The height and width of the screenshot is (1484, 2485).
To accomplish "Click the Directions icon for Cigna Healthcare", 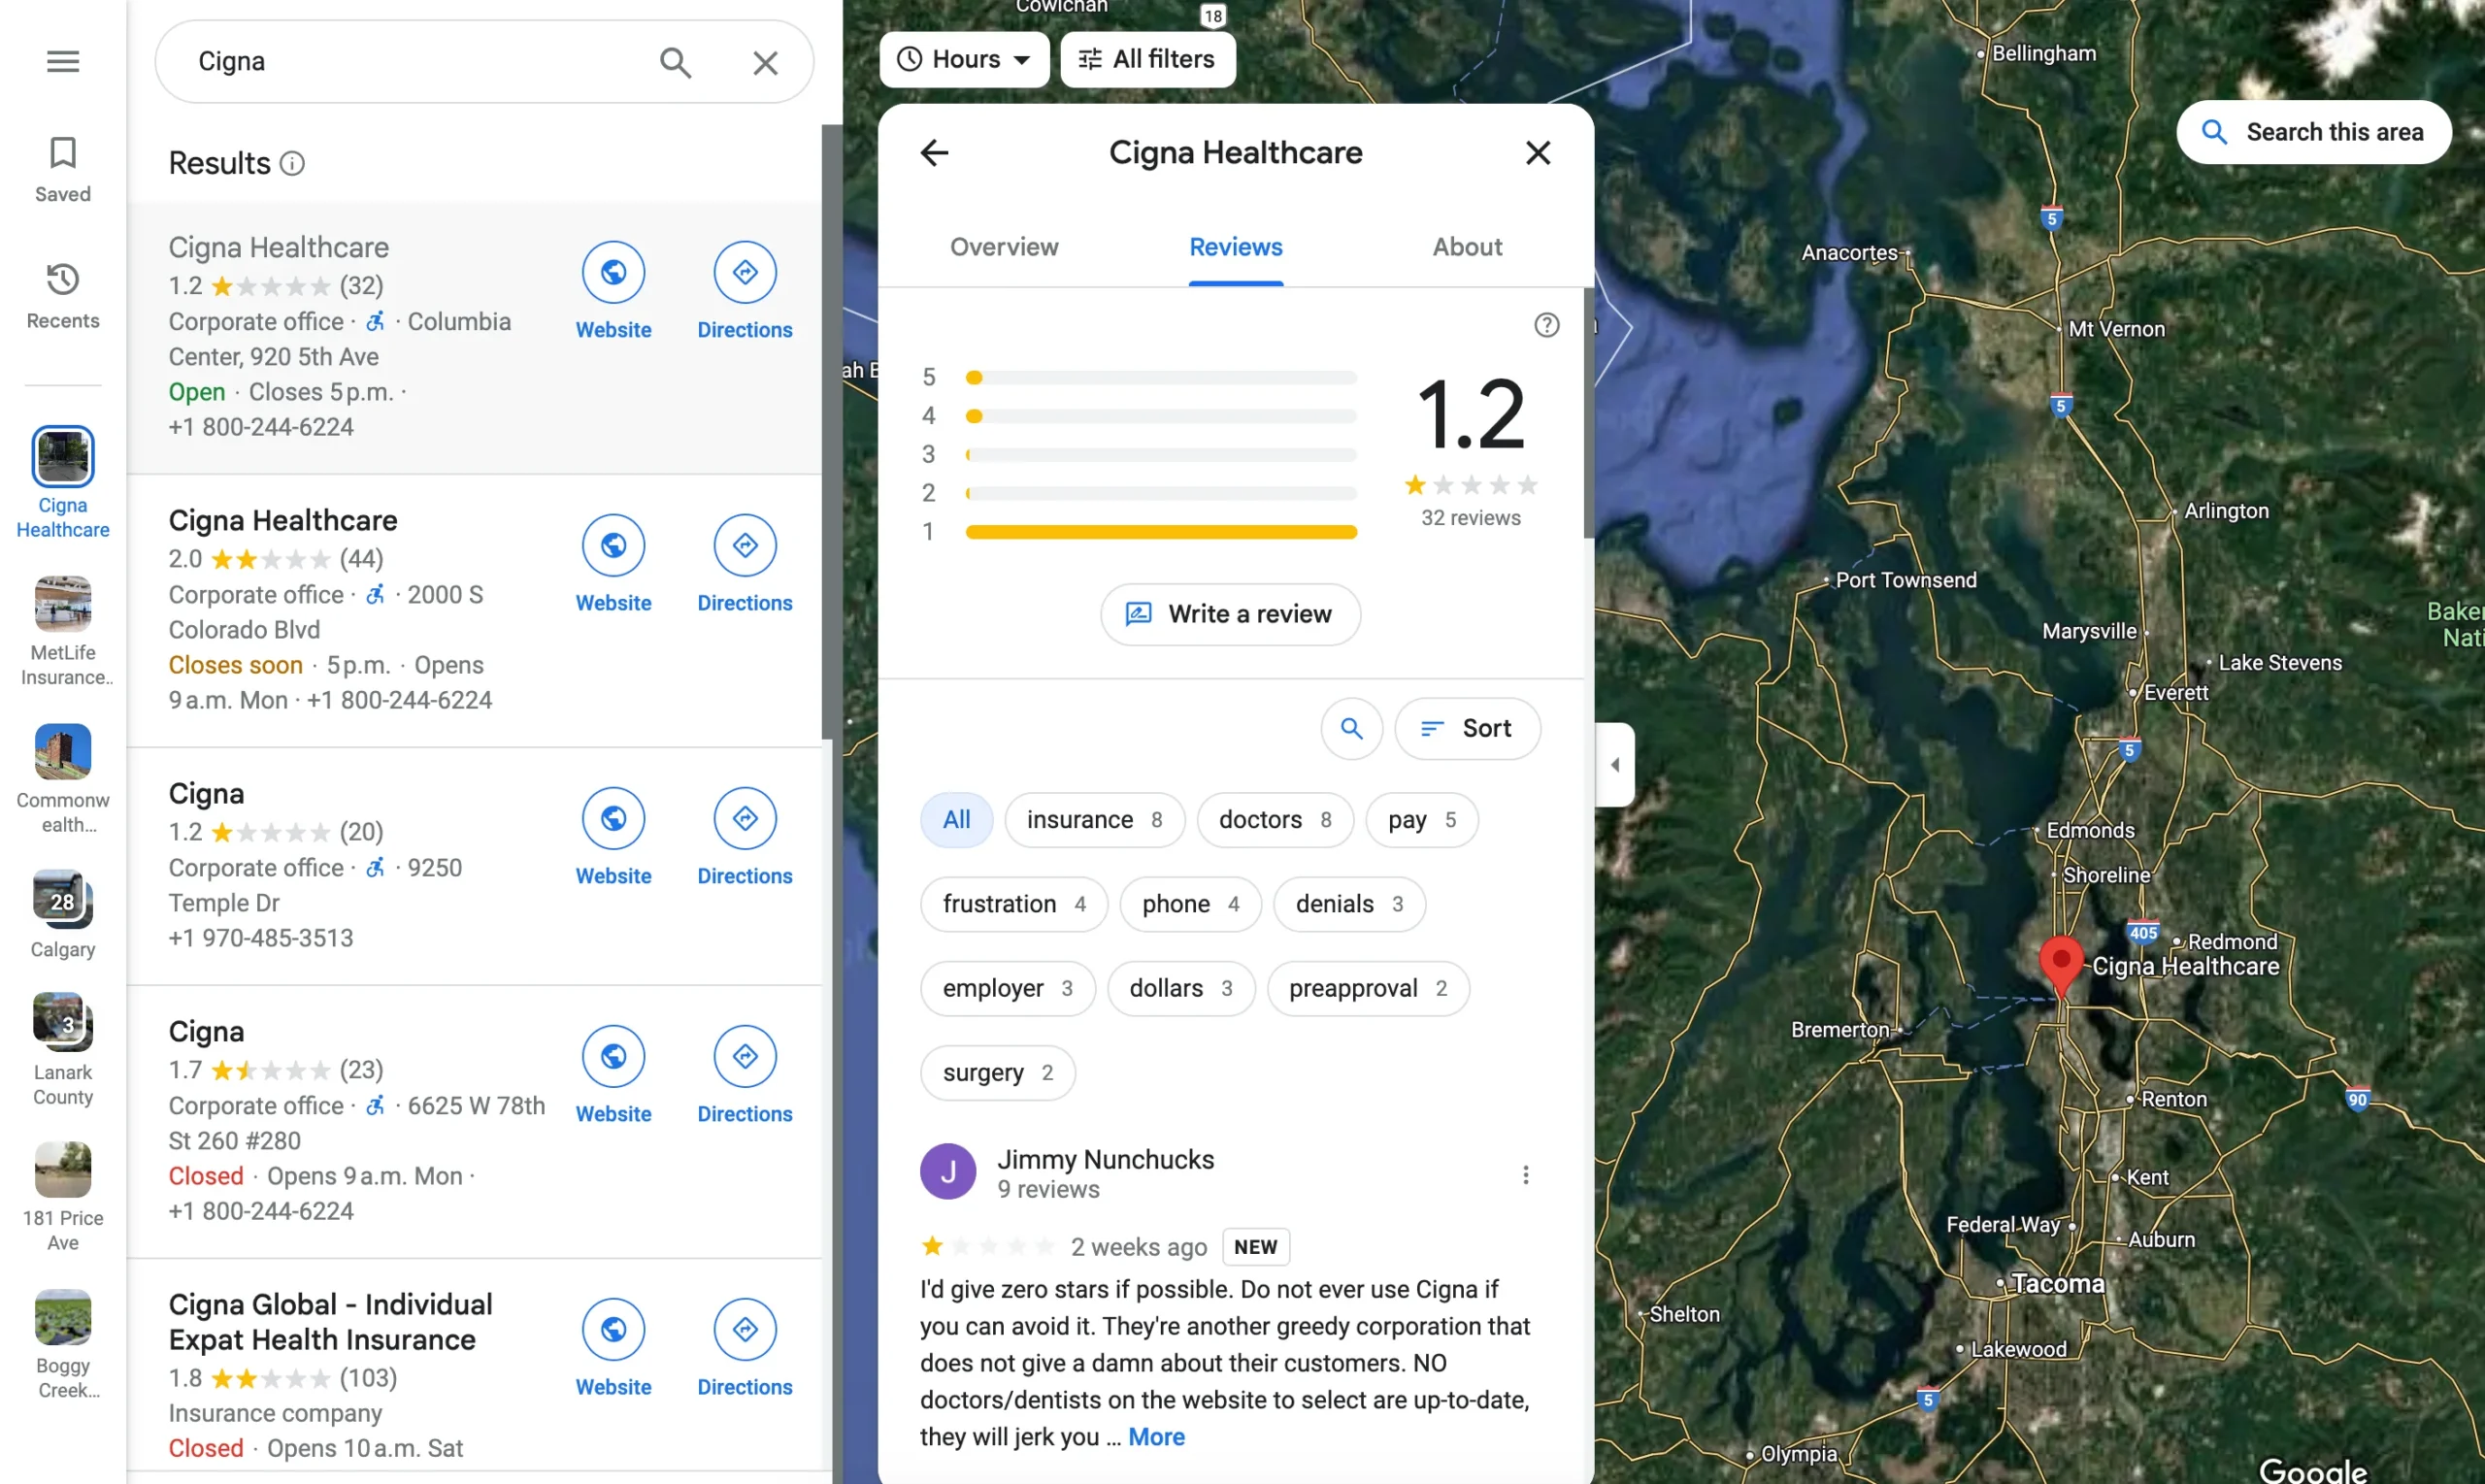I will [744, 272].
